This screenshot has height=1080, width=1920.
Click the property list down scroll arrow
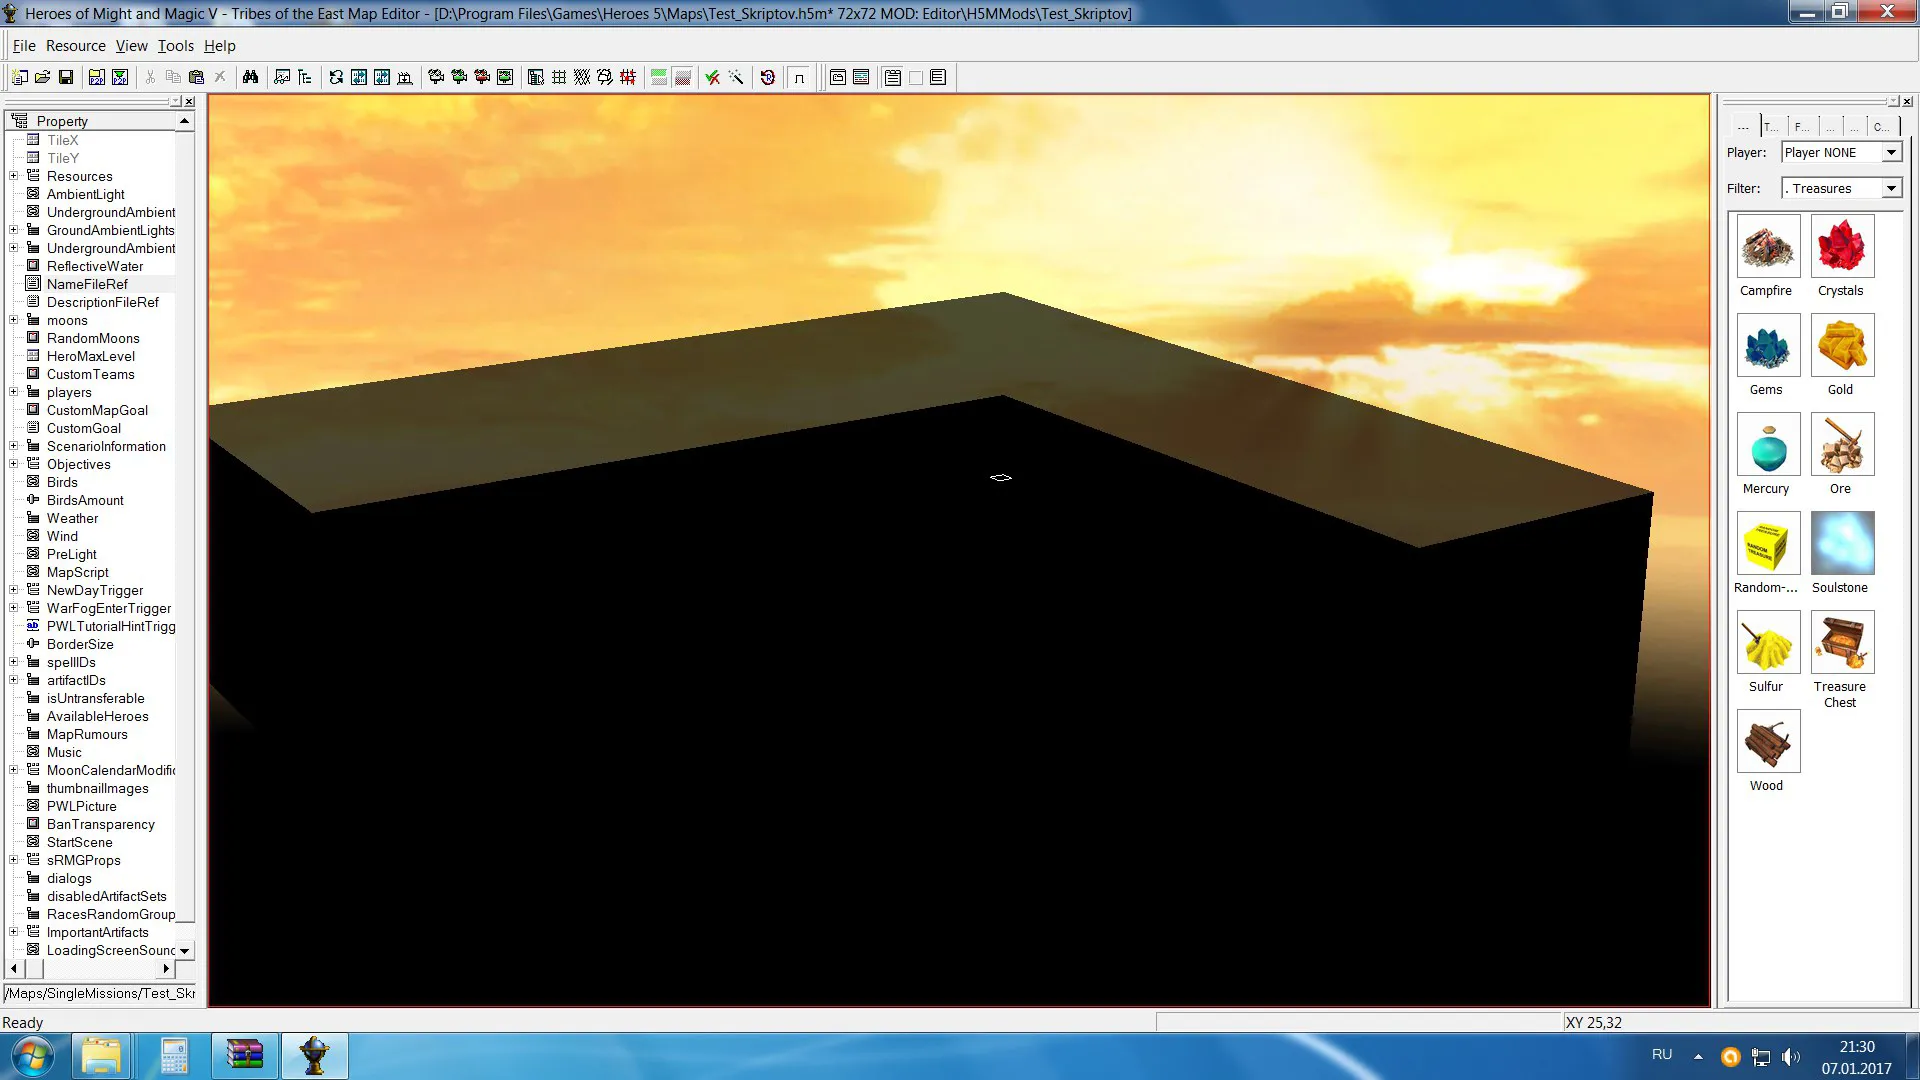(184, 950)
